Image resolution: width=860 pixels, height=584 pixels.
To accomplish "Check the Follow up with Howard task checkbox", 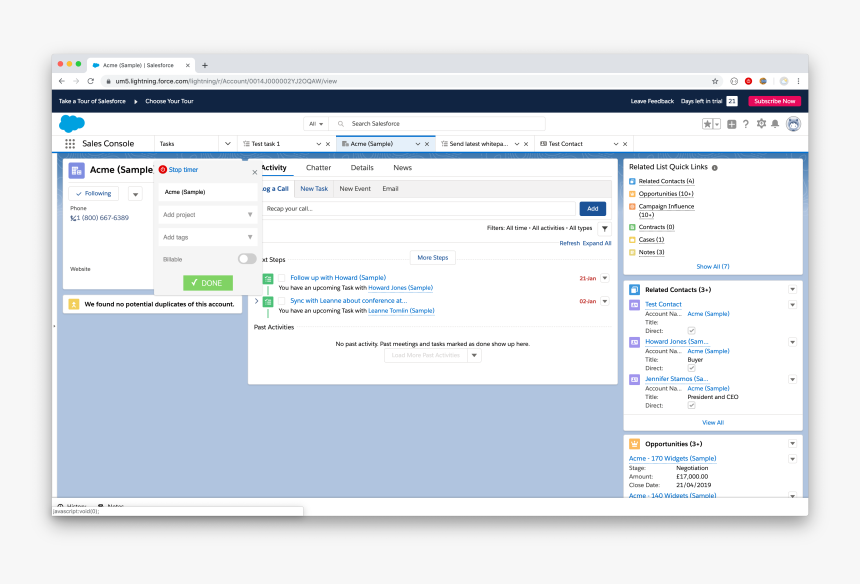I will click(281, 278).
